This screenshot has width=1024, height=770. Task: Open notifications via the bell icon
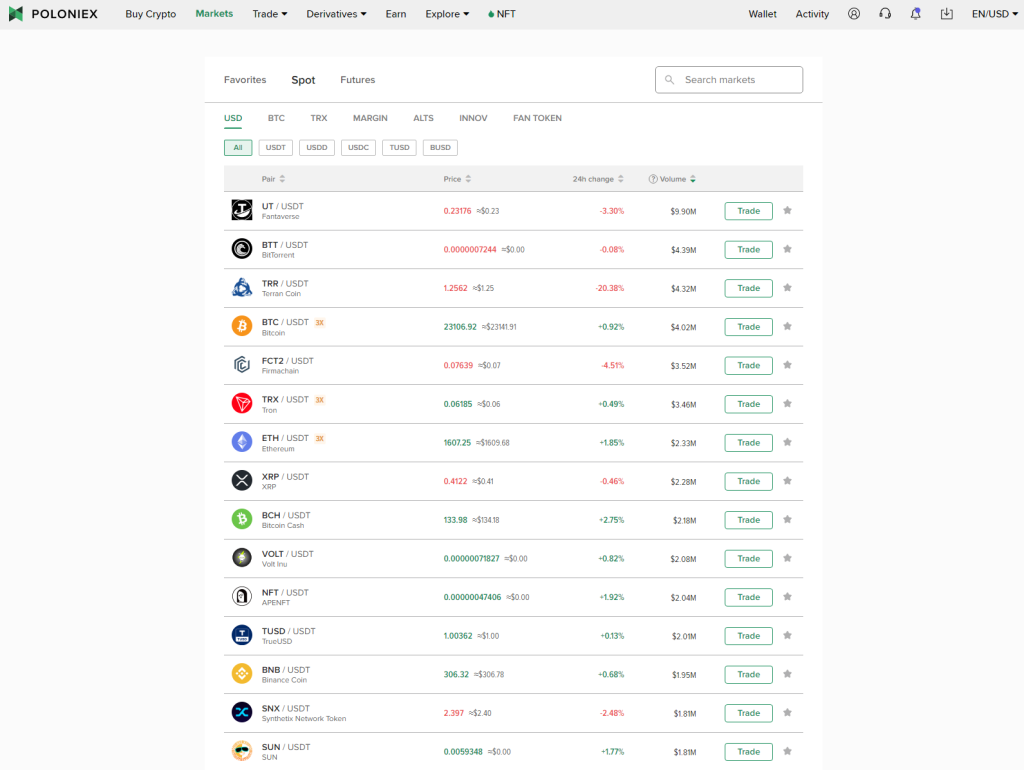pyautogui.click(x=915, y=14)
